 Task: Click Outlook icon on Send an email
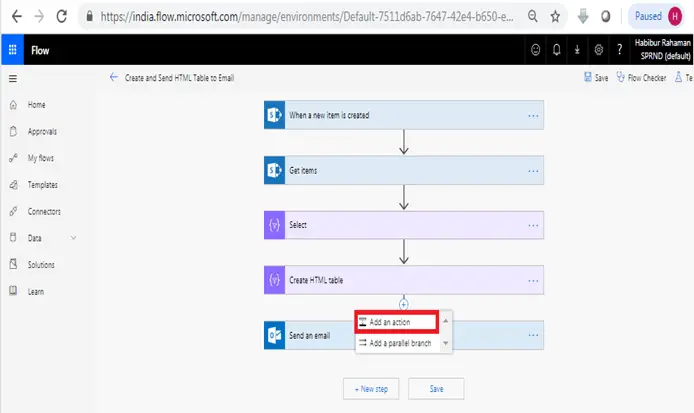[274, 336]
